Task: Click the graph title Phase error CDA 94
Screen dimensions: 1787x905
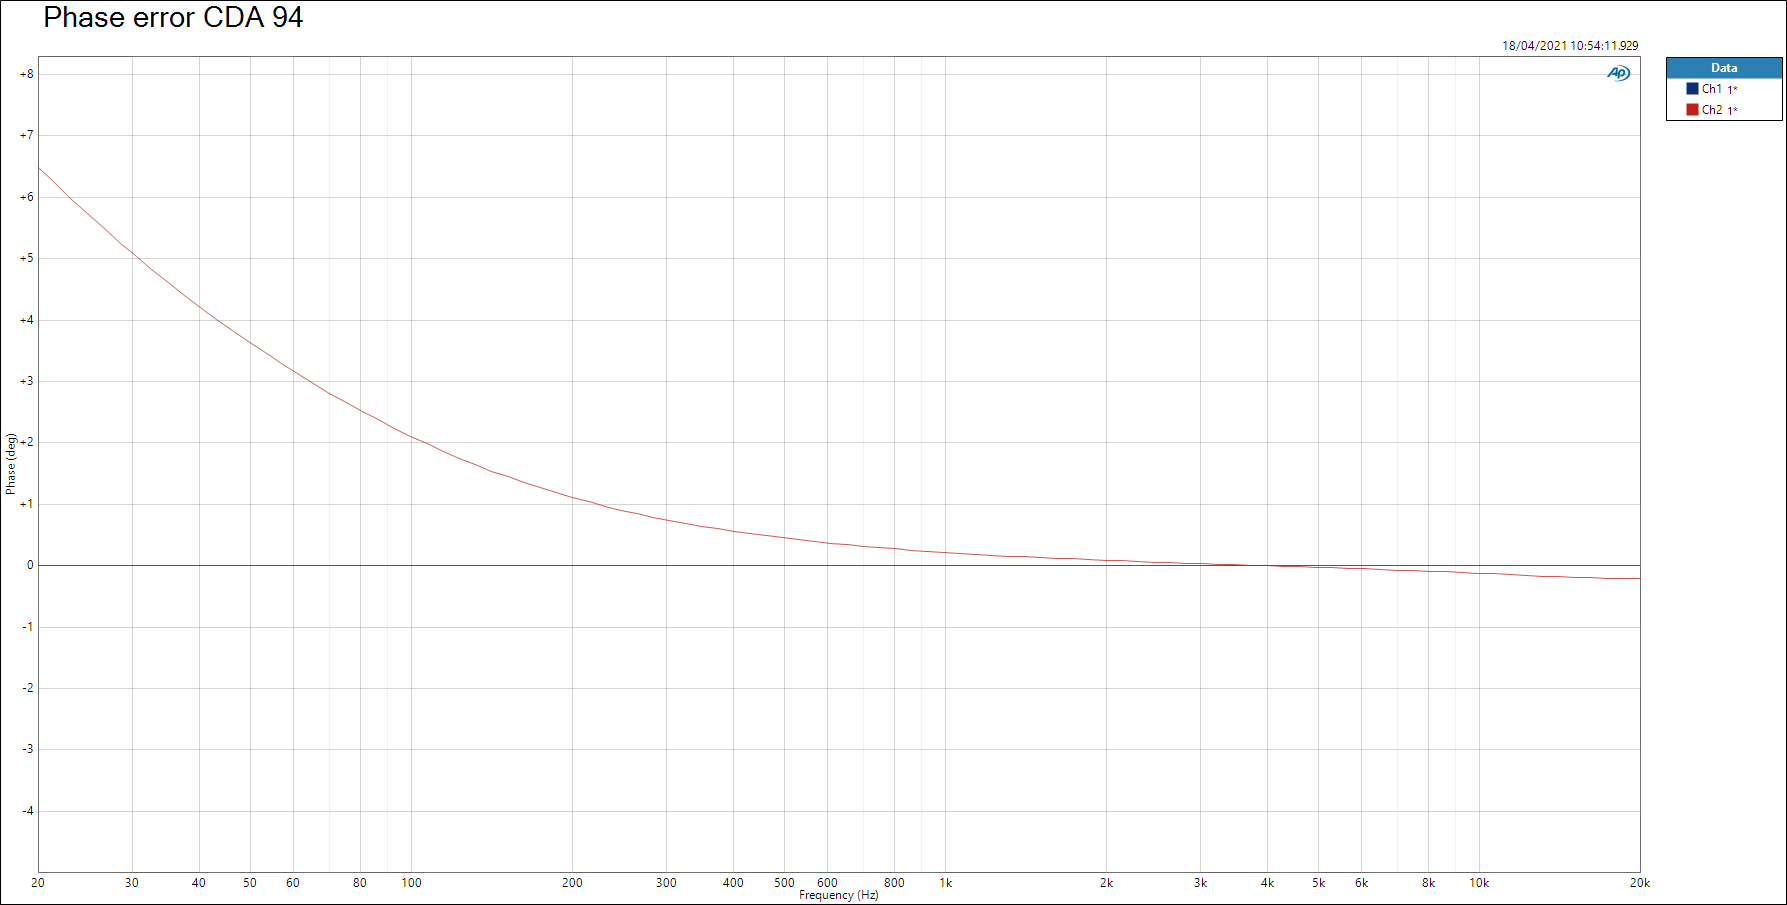Action: [173, 18]
